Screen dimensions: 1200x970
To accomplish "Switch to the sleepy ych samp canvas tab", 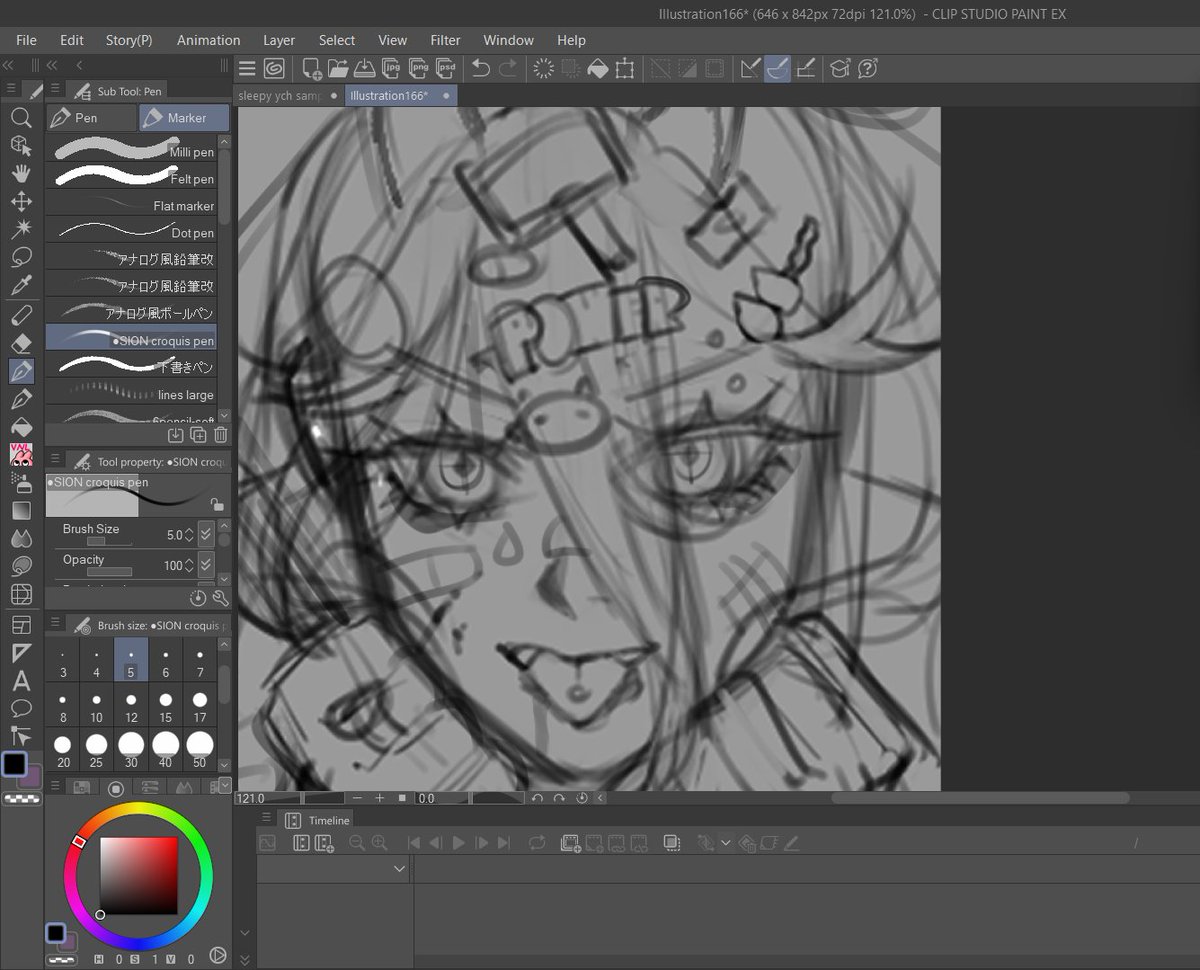I will [x=285, y=96].
